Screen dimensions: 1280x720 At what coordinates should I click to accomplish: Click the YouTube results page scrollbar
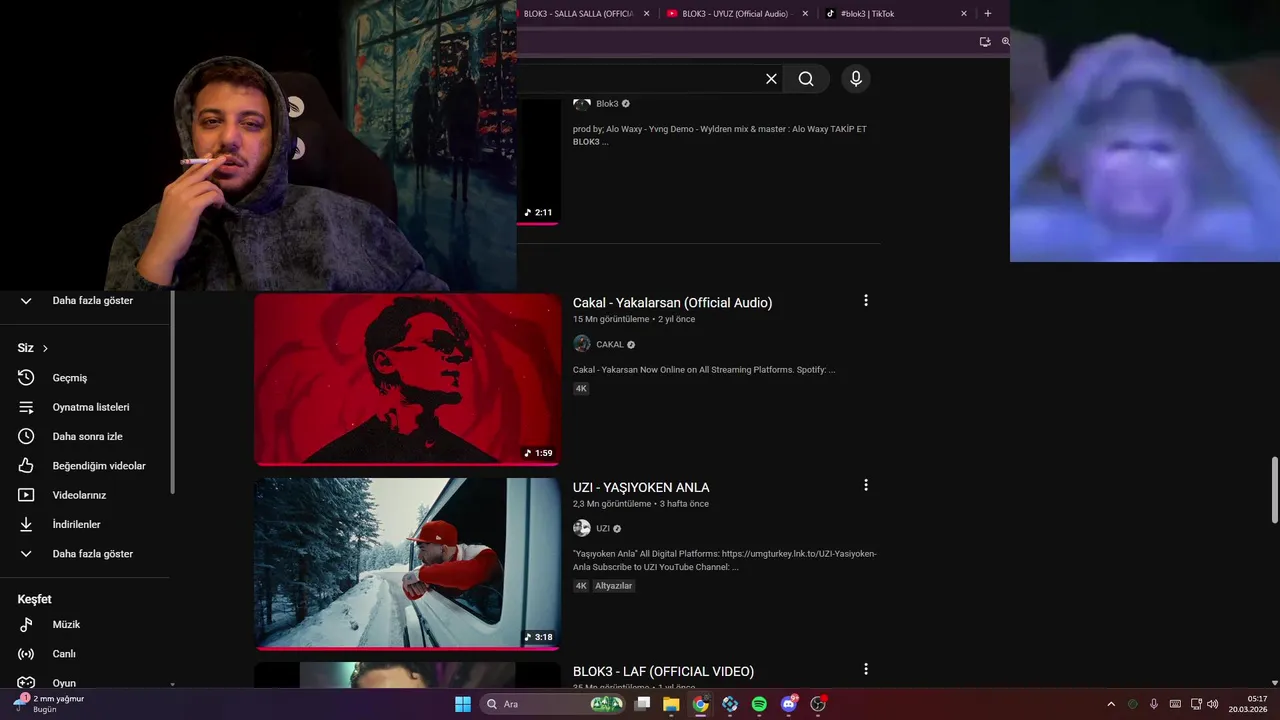(1274, 489)
